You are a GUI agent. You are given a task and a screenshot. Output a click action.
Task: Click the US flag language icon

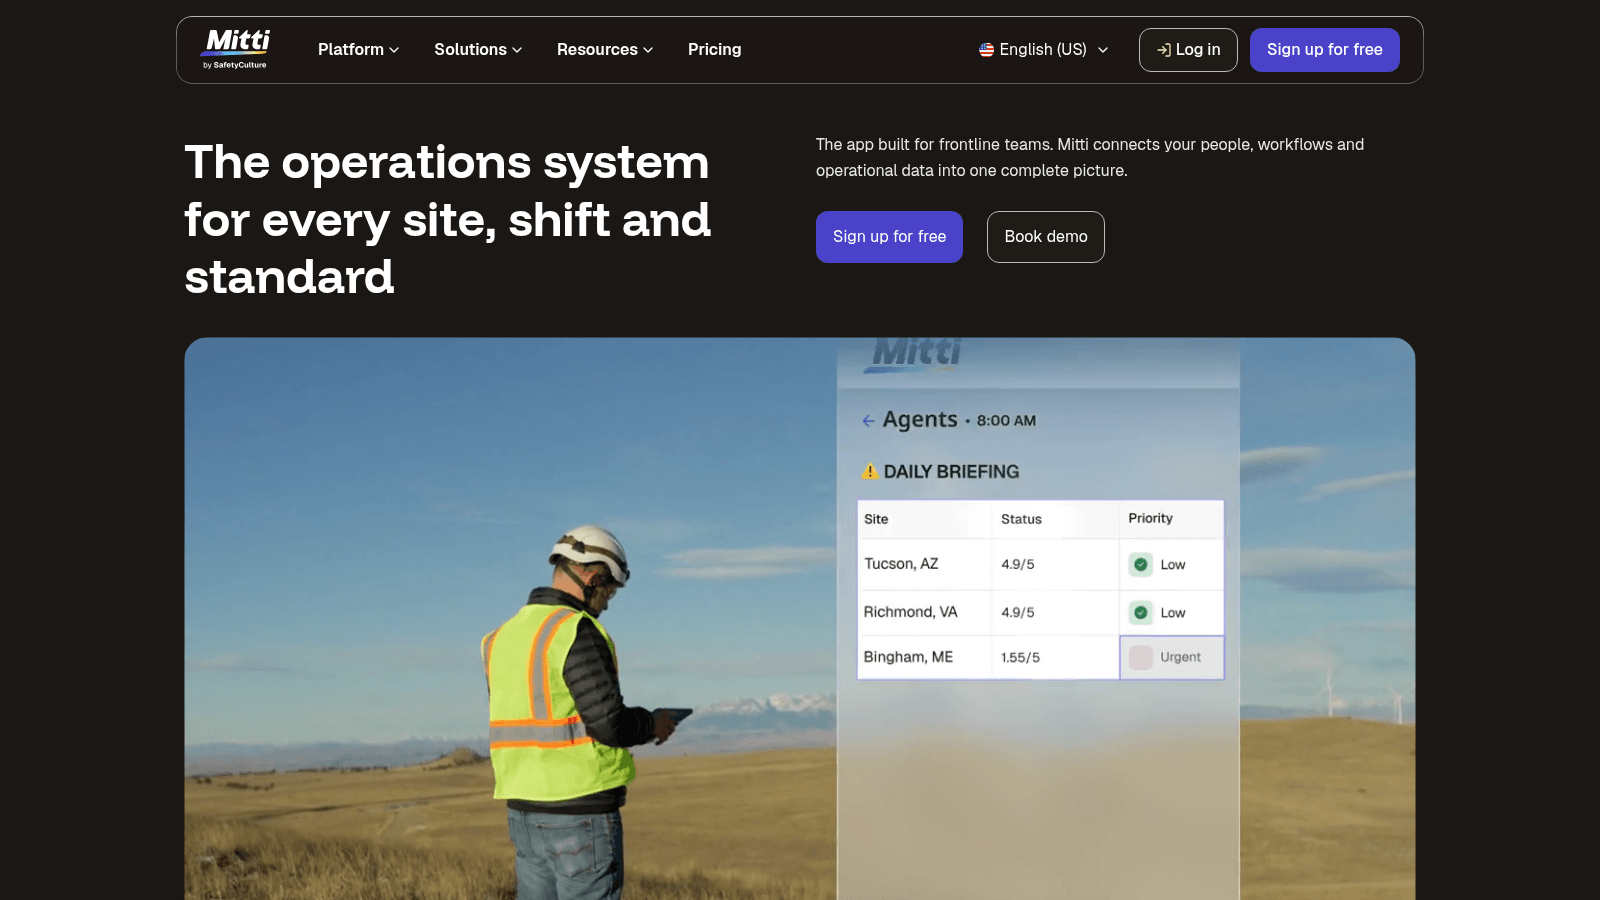click(986, 50)
